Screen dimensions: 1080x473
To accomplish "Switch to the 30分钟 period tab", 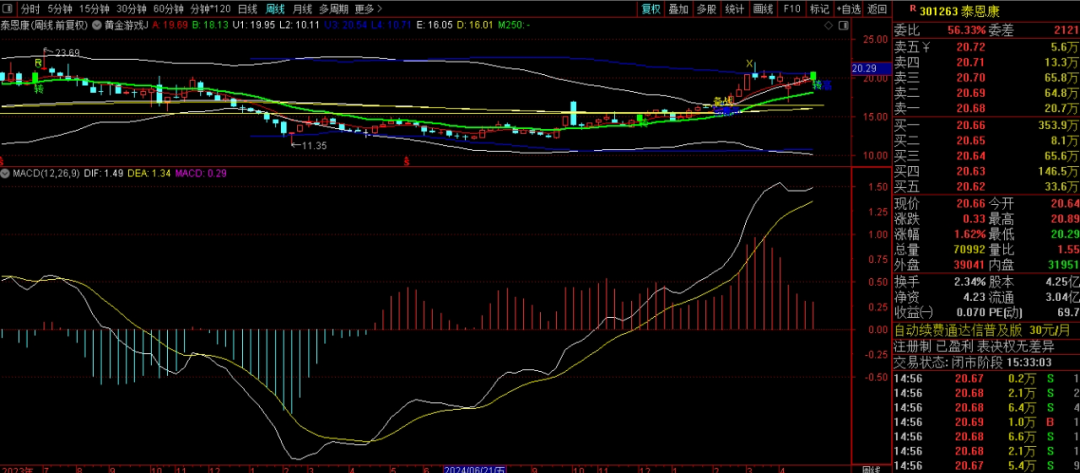I will click(x=131, y=9).
